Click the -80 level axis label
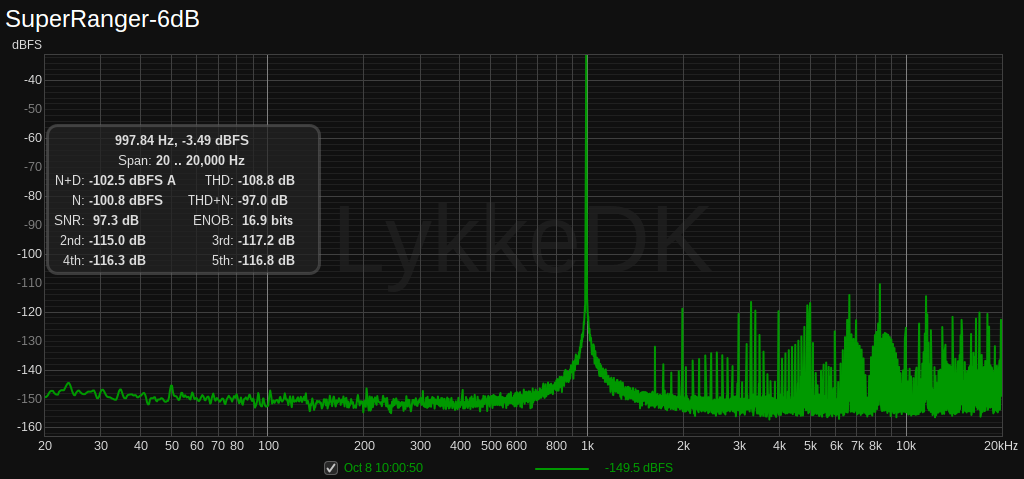 click(x=33, y=195)
